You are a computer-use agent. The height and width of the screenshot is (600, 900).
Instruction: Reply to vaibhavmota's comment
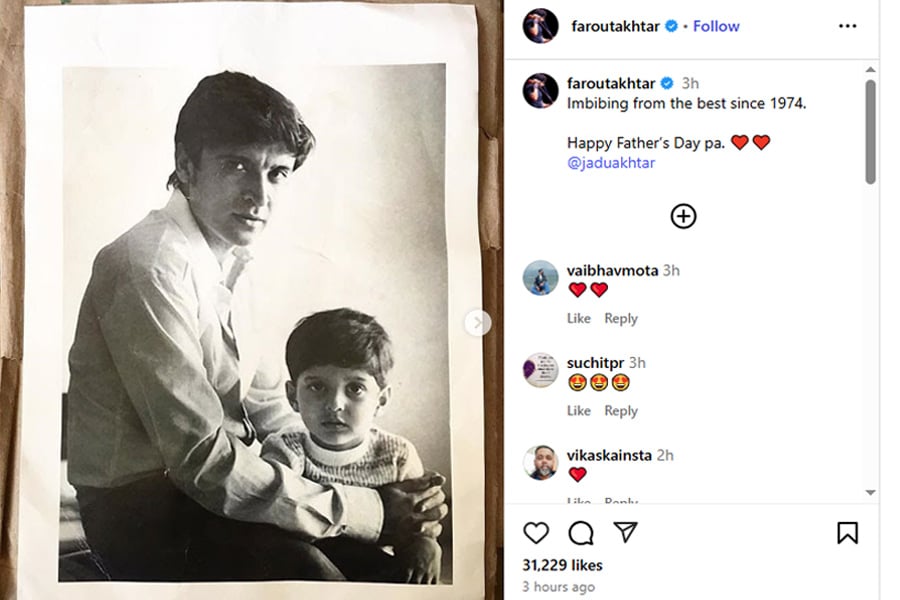621,318
